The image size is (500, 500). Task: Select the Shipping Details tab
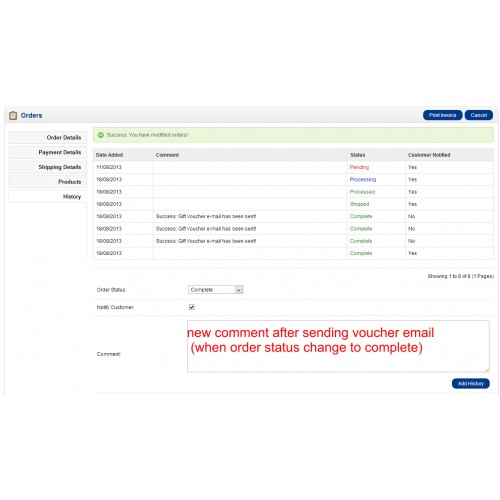click(x=47, y=167)
